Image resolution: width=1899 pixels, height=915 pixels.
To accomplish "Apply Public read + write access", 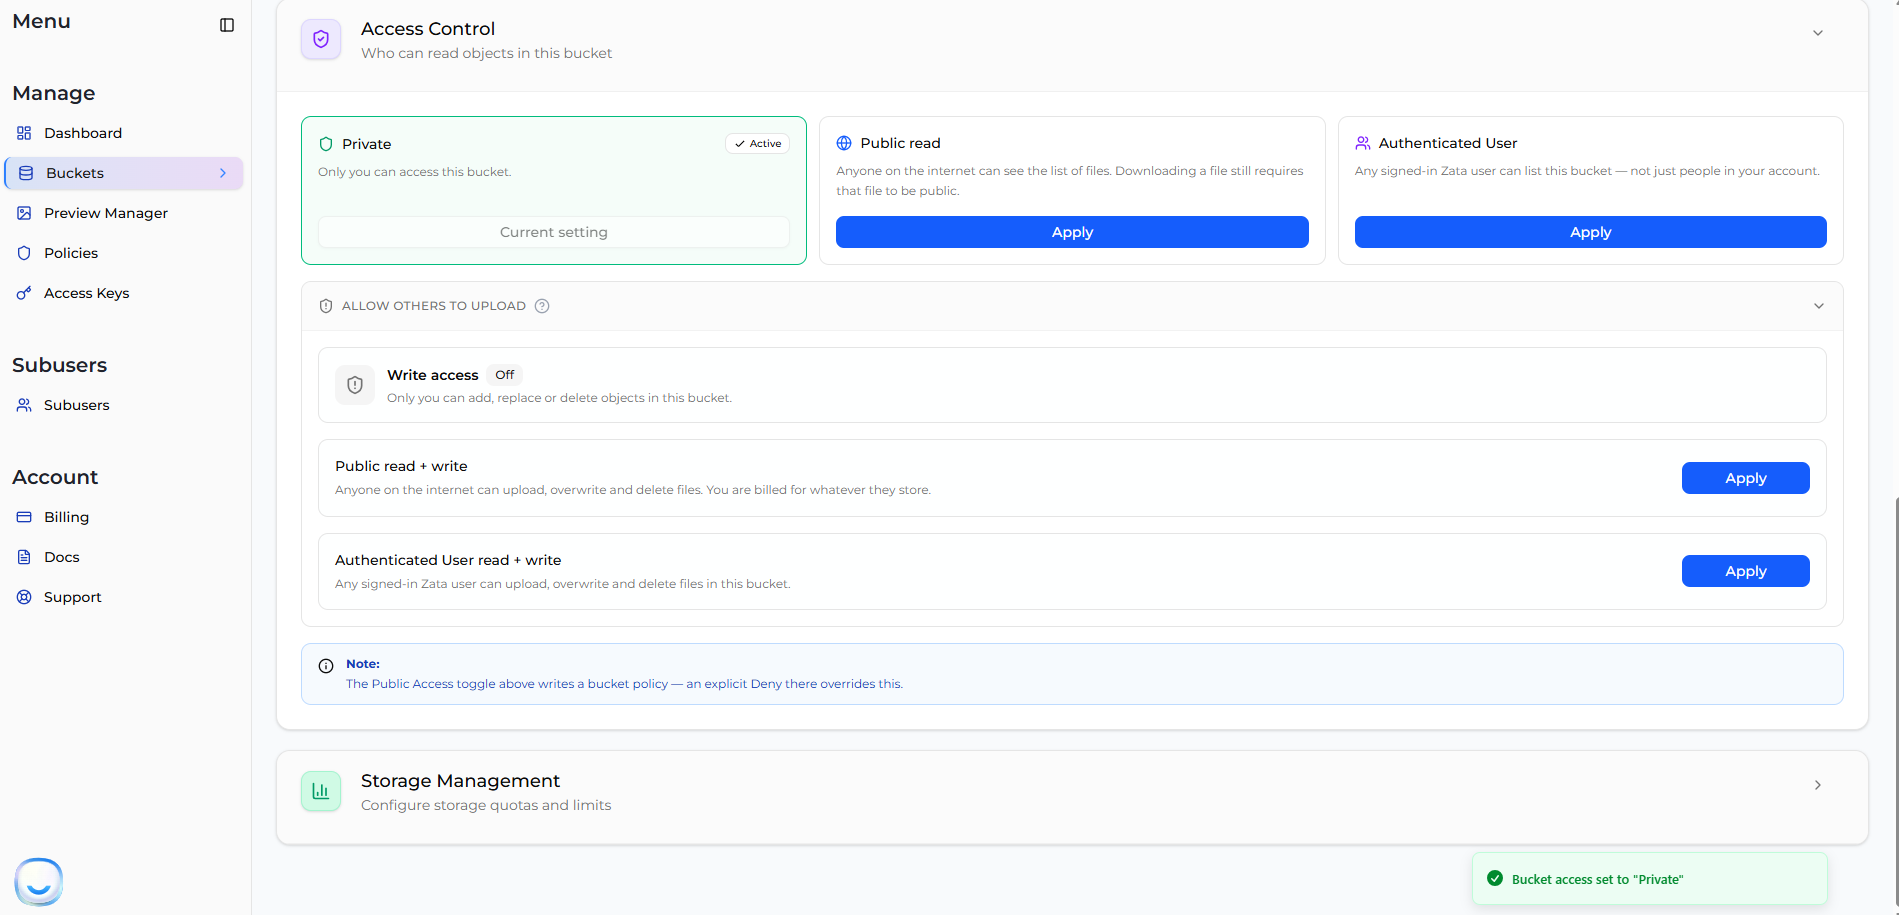I will tap(1745, 478).
